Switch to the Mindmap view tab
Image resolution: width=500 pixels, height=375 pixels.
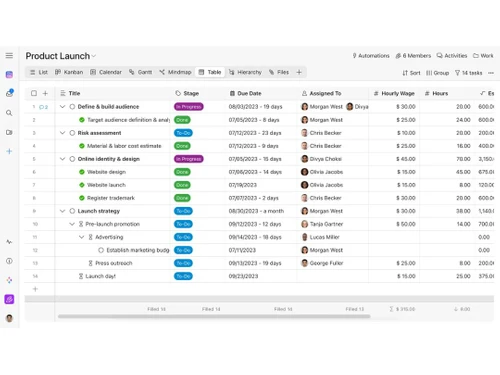pos(175,72)
